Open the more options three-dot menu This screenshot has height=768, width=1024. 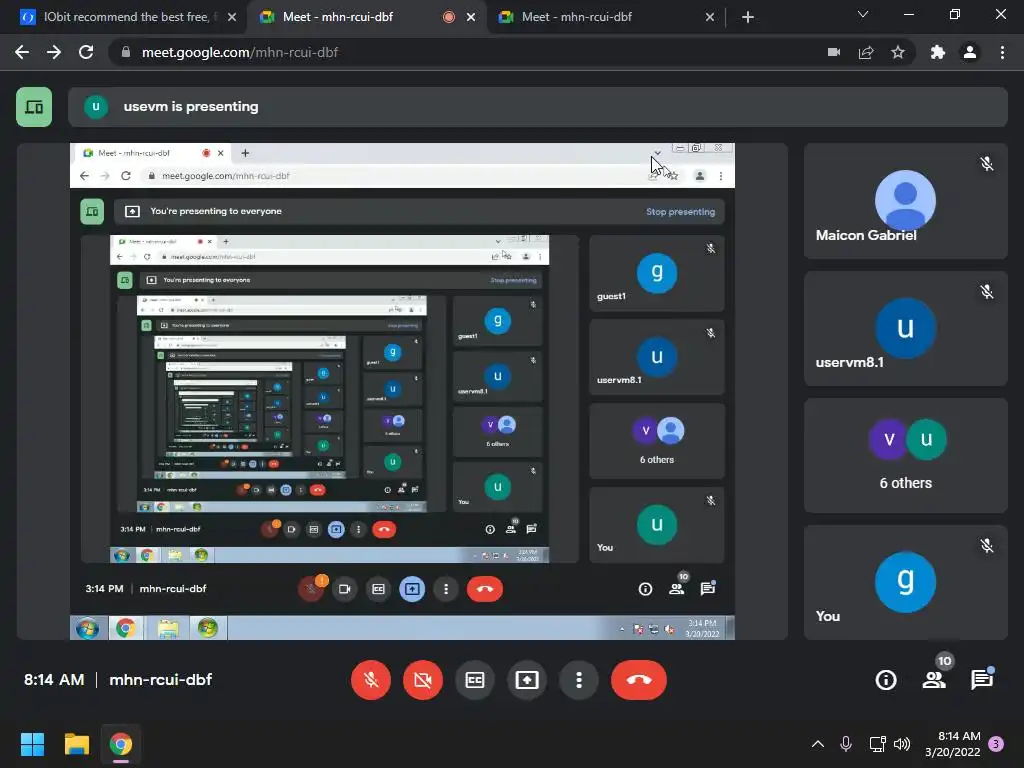tap(579, 680)
